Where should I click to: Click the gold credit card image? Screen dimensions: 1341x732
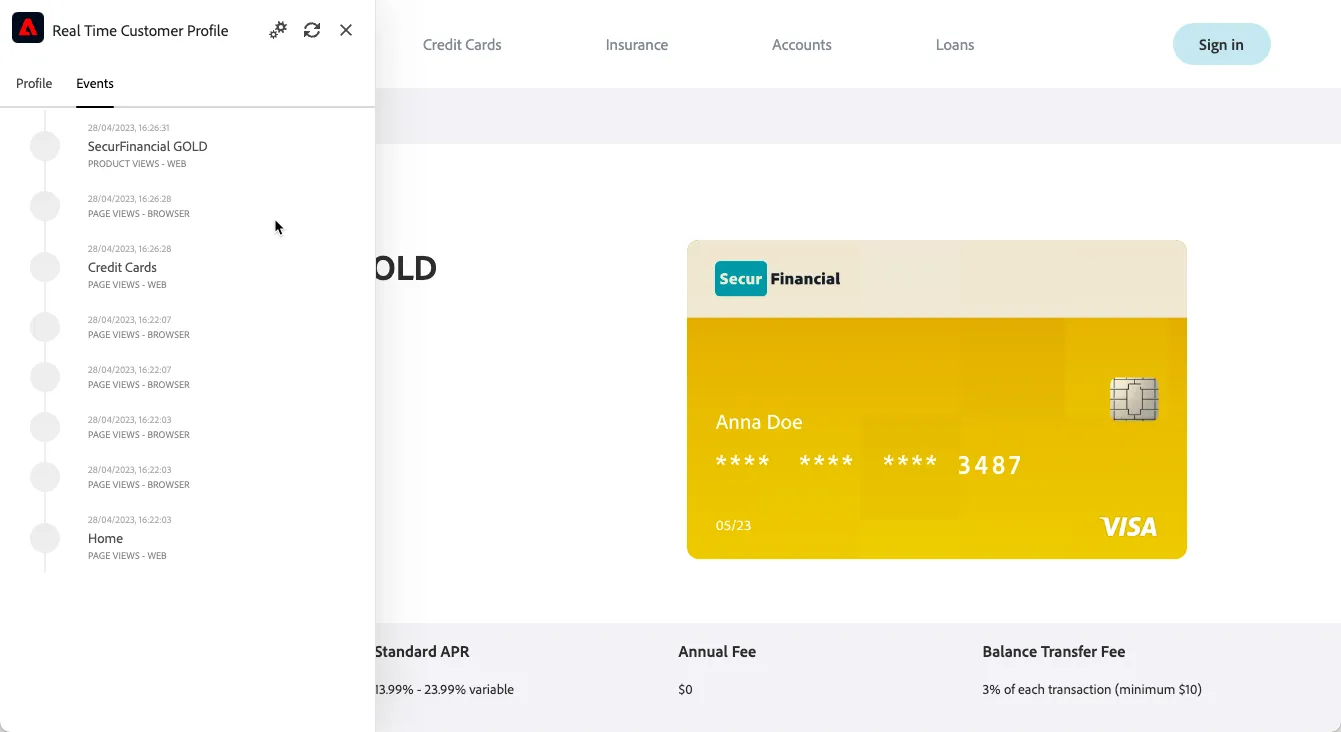pyautogui.click(x=937, y=400)
